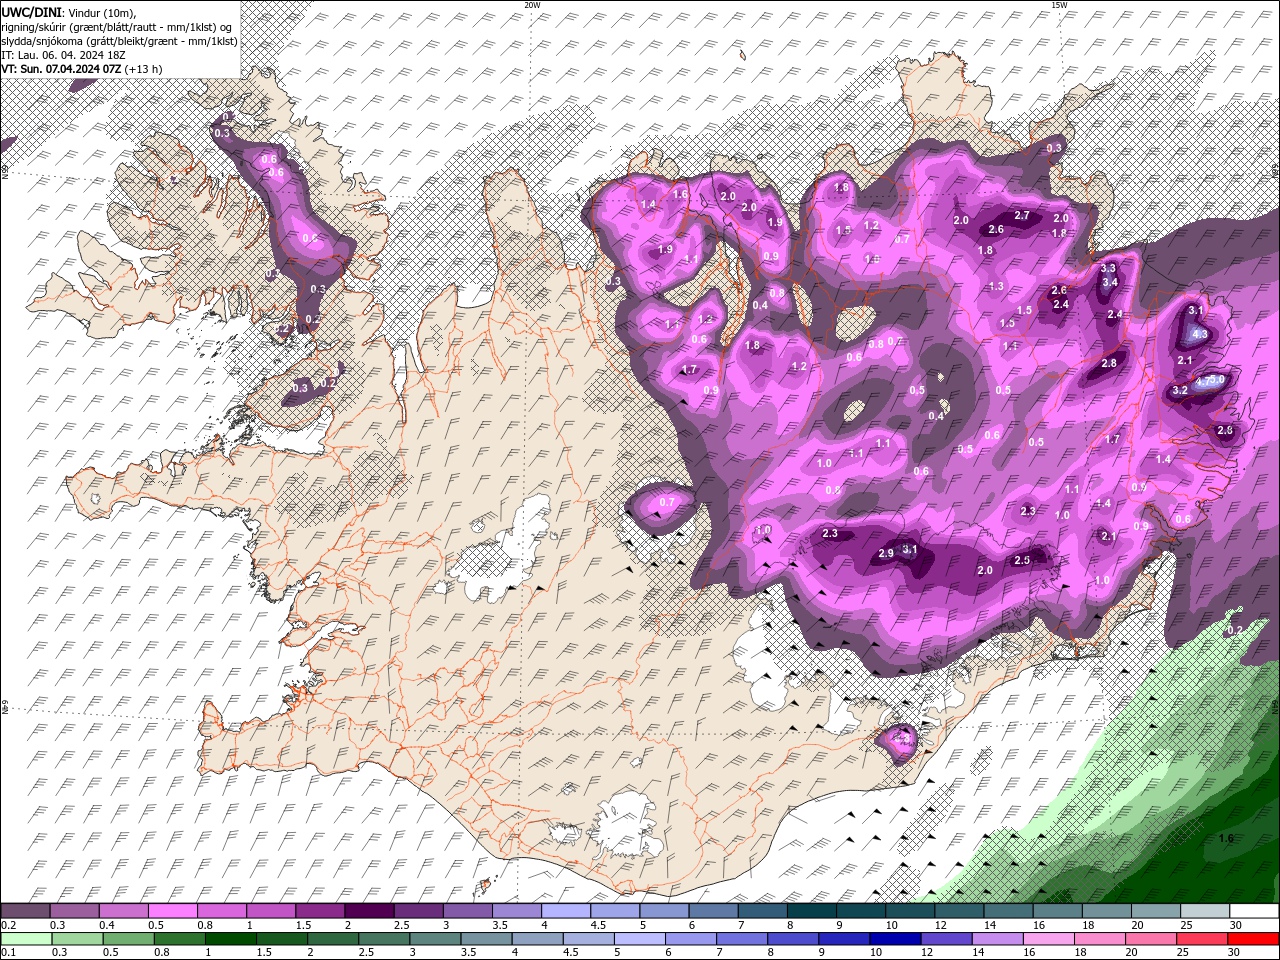Click the 3.4 snowfall value on the map

[x=1109, y=282]
